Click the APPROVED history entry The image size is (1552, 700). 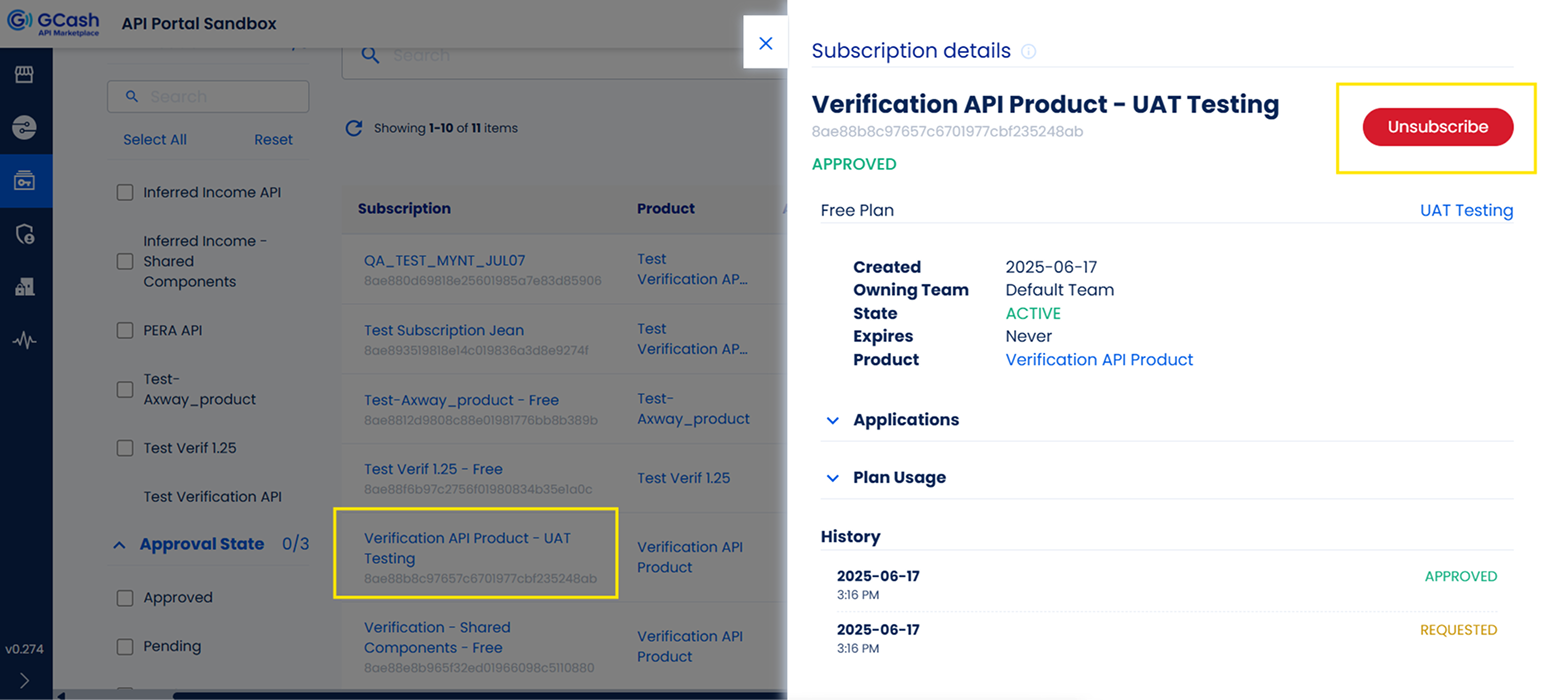click(x=1460, y=576)
